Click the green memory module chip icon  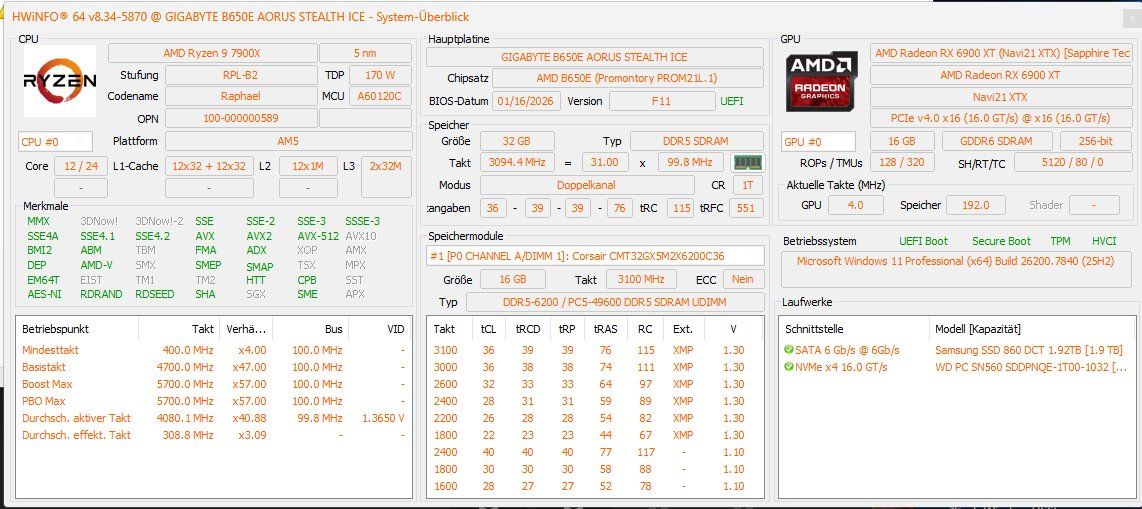pos(747,162)
